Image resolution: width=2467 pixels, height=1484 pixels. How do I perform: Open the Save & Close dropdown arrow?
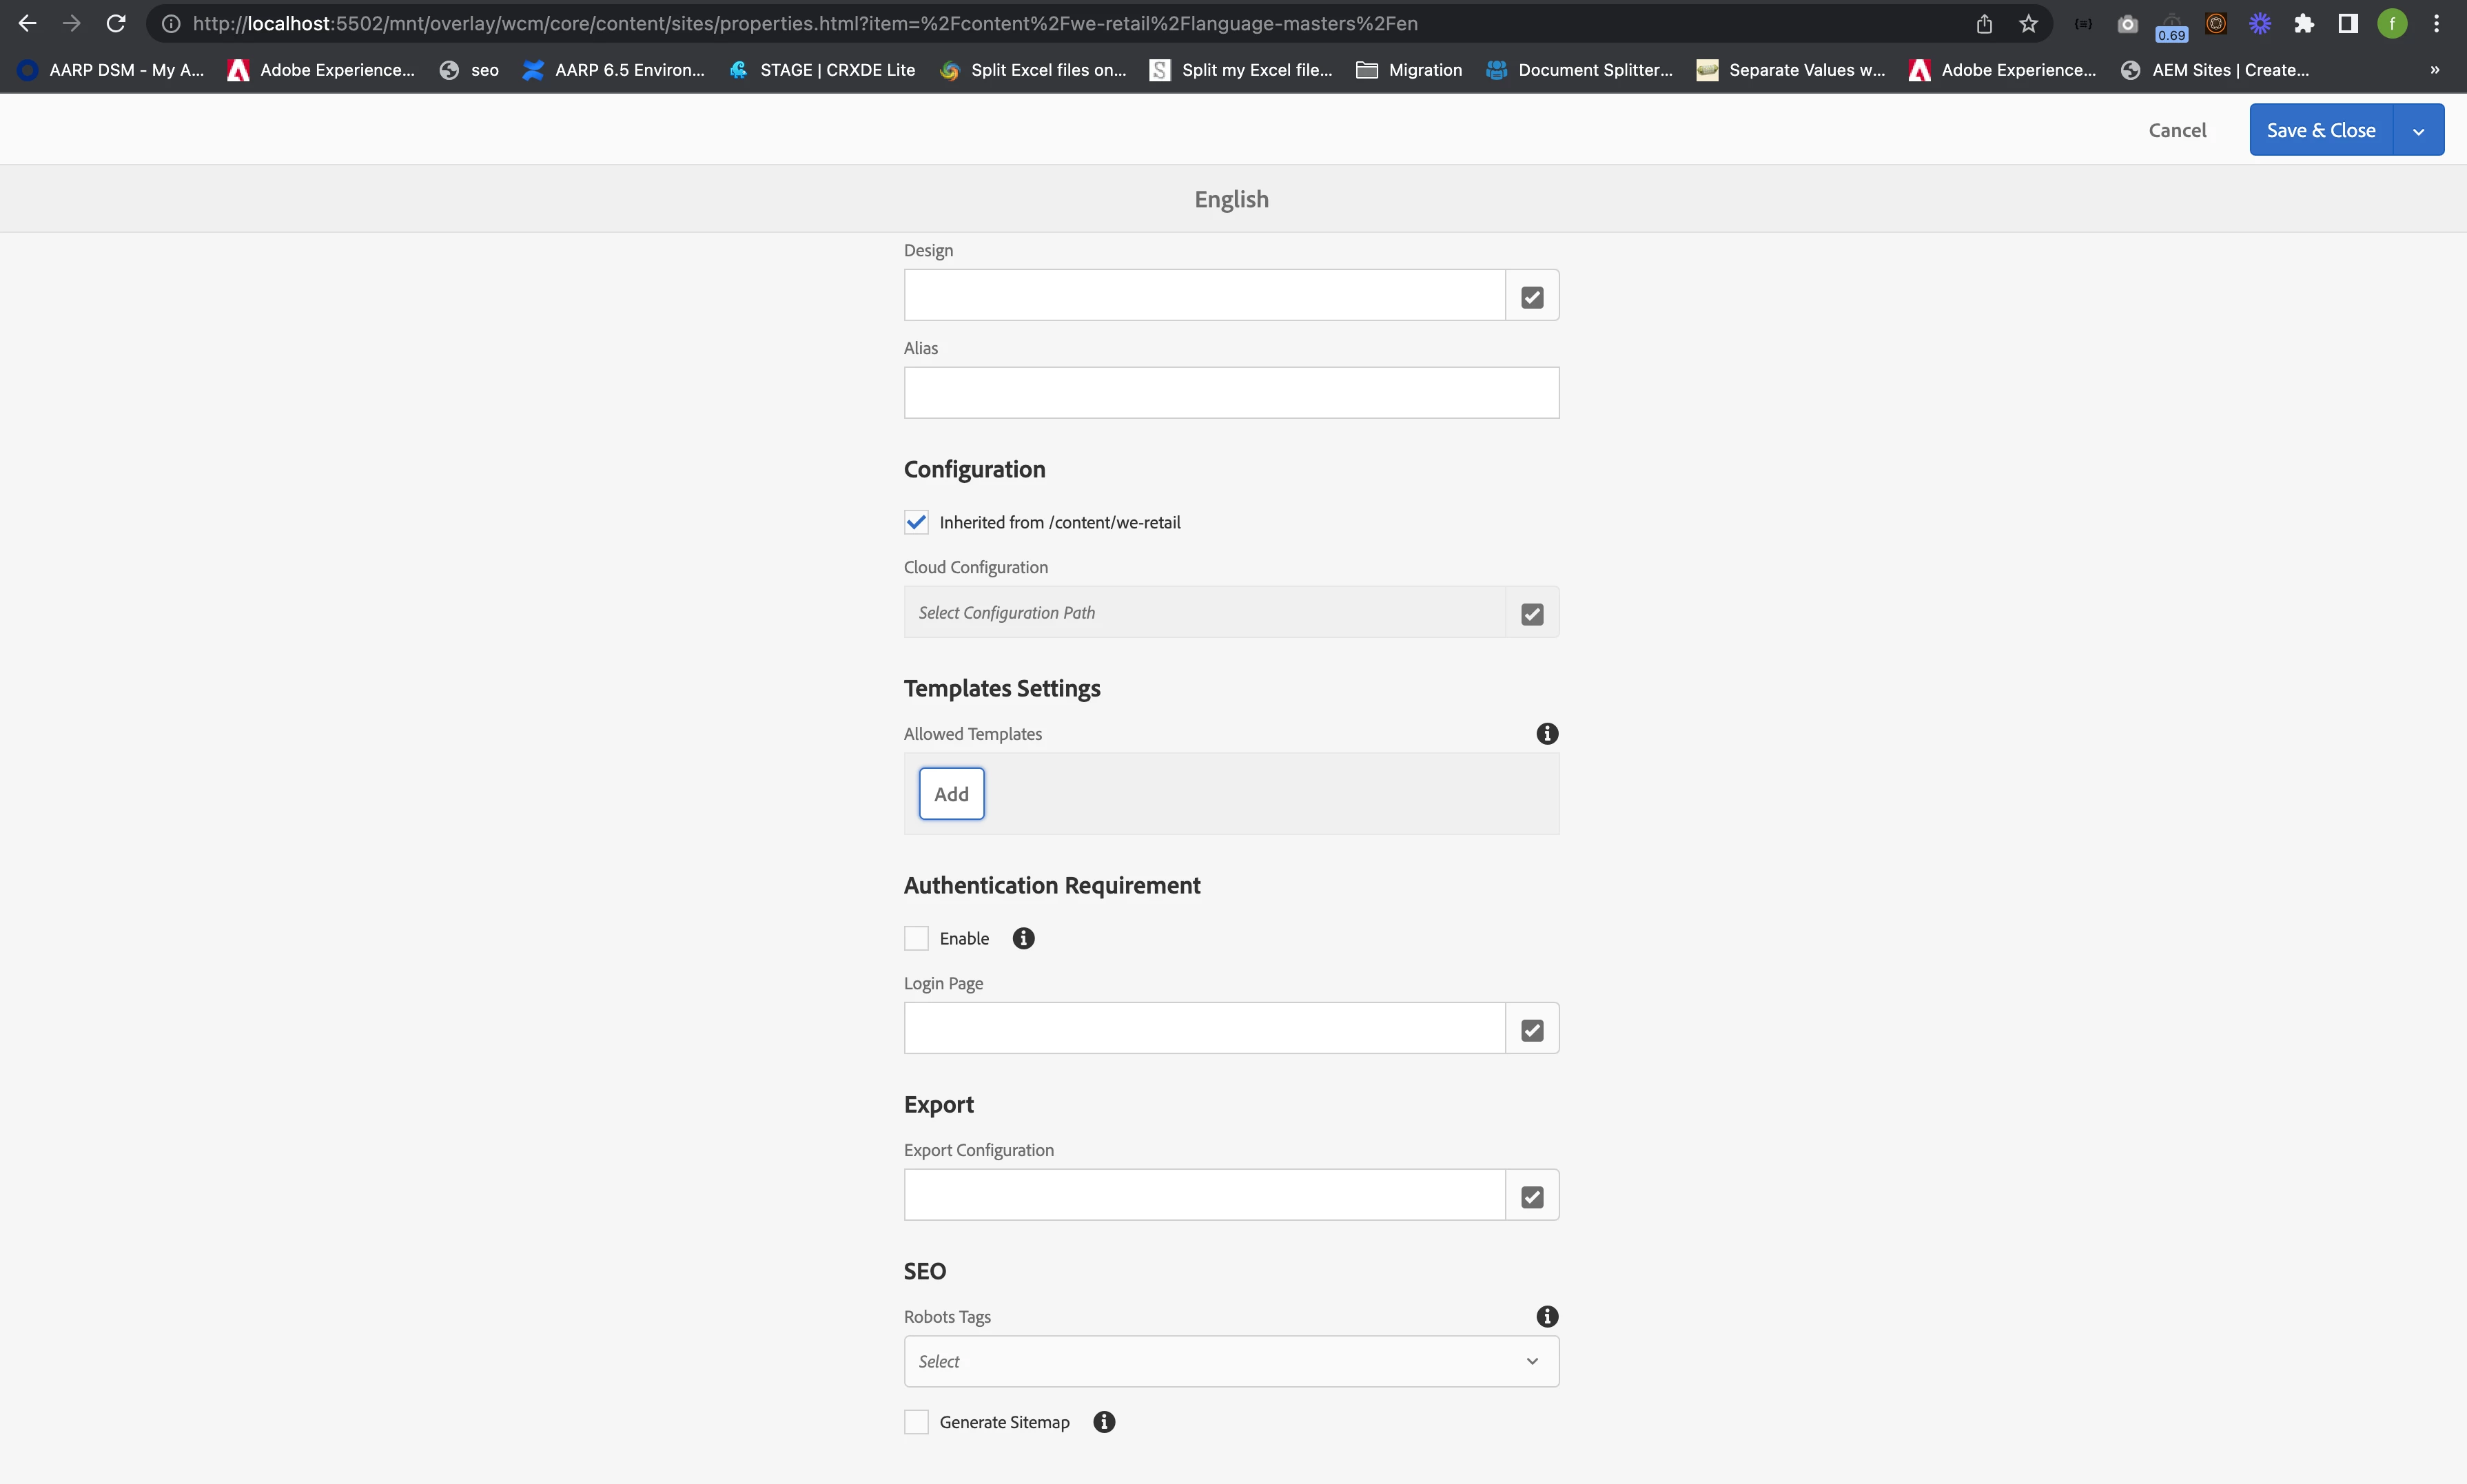click(x=2418, y=131)
